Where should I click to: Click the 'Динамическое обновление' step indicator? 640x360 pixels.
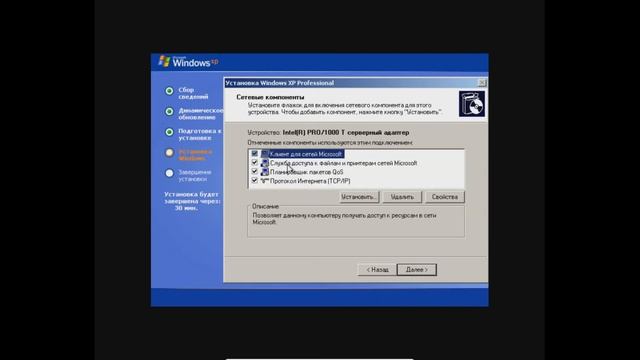169,111
